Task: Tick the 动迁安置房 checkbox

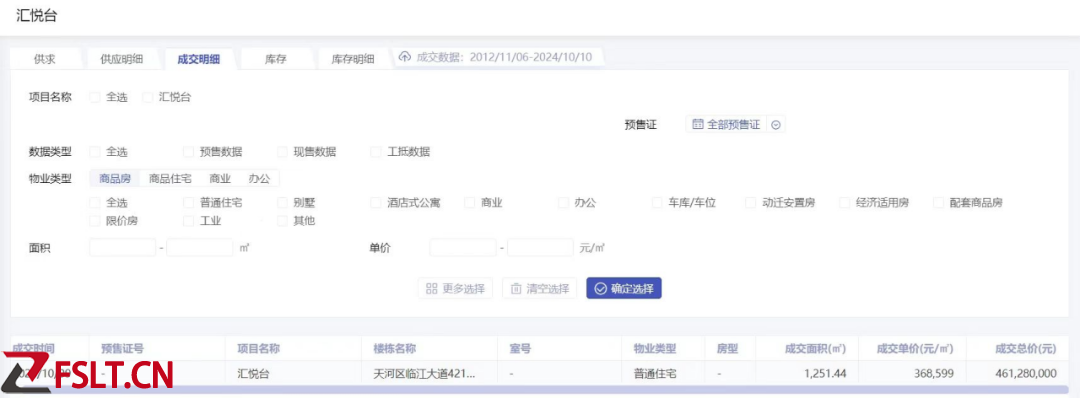Action: 751,202
